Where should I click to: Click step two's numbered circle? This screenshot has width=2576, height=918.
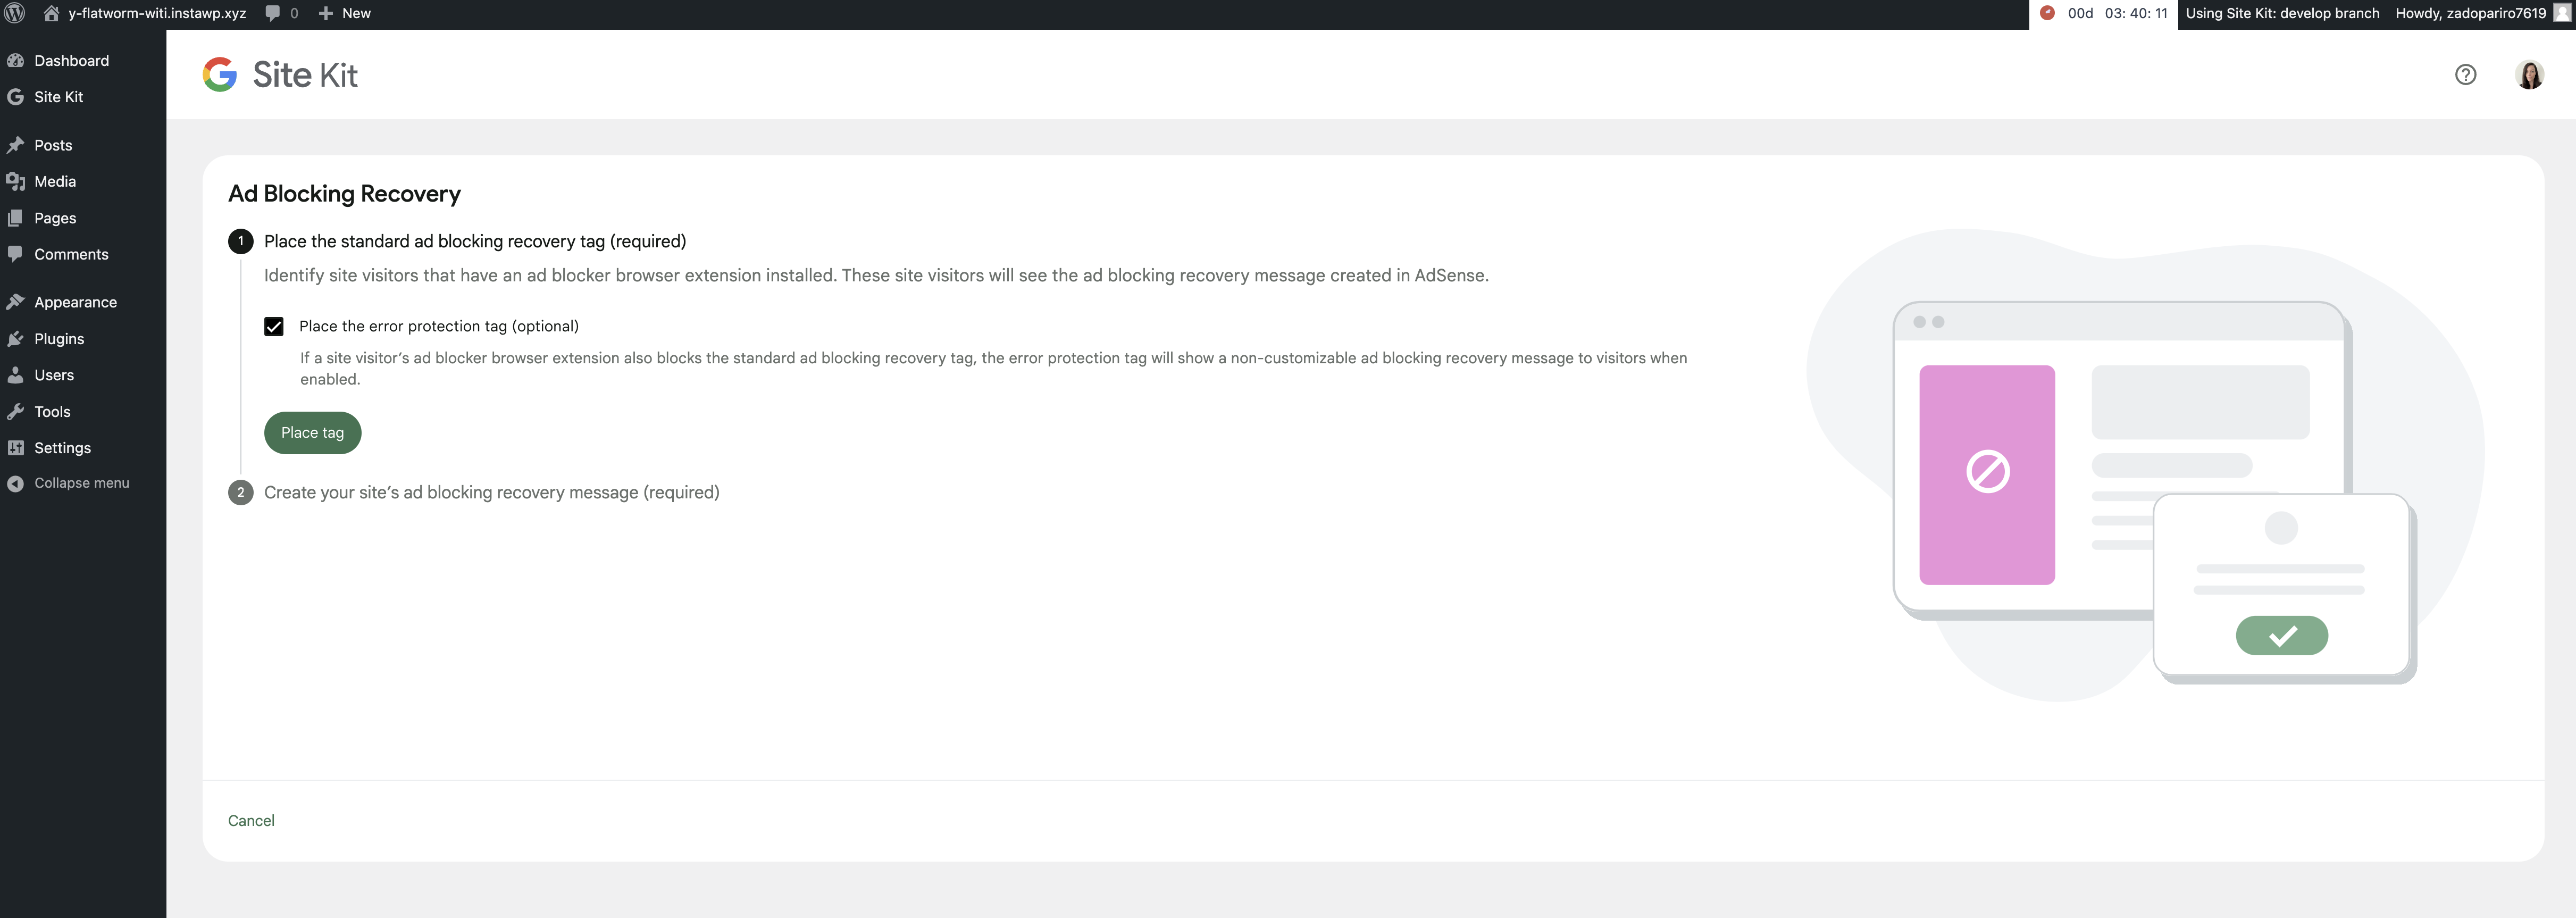[240, 492]
